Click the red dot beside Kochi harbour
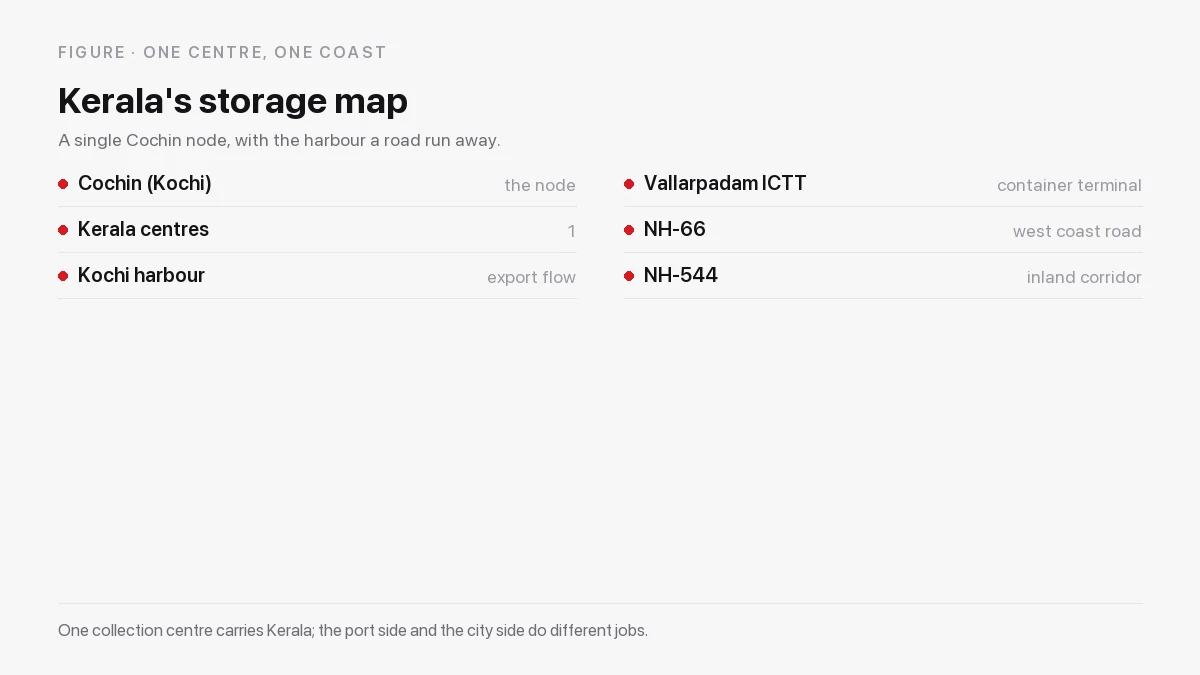Image resolution: width=1200 pixels, height=675 pixels. pyautogui.click(x=63, y=276)
